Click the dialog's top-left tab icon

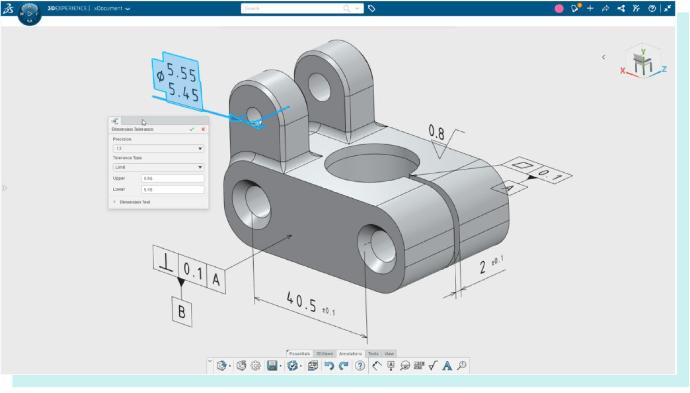(x=115, y=121)
